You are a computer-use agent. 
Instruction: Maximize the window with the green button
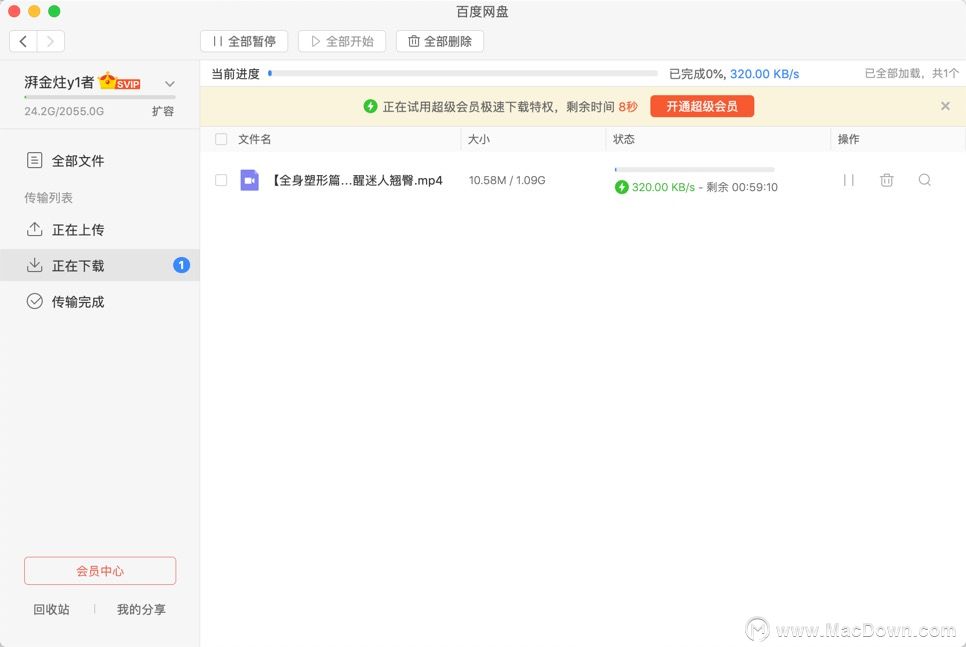[x=54, y=11]
